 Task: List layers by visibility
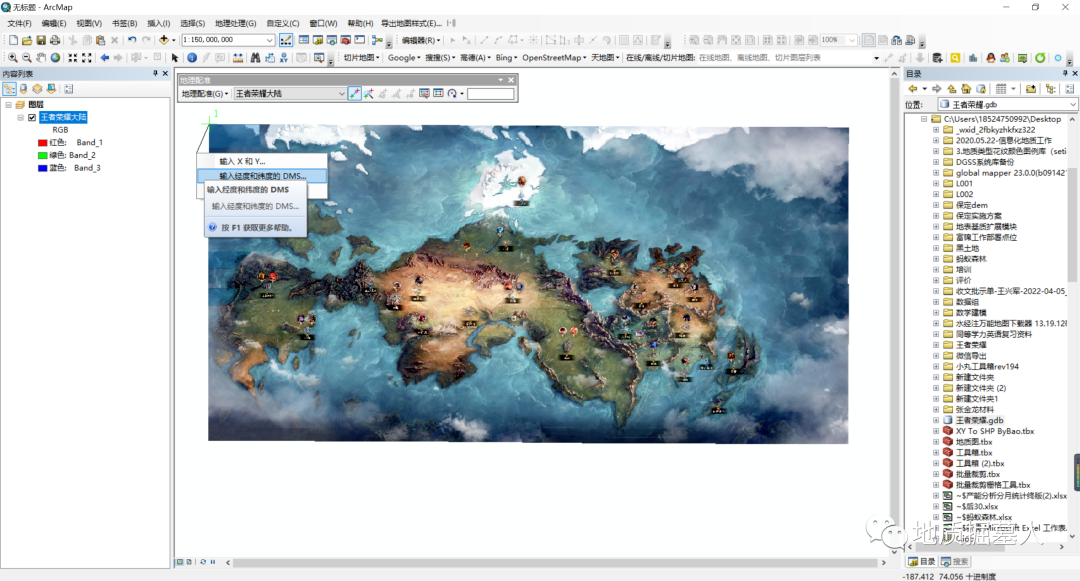pyautogui.click(x=37, y=89)
